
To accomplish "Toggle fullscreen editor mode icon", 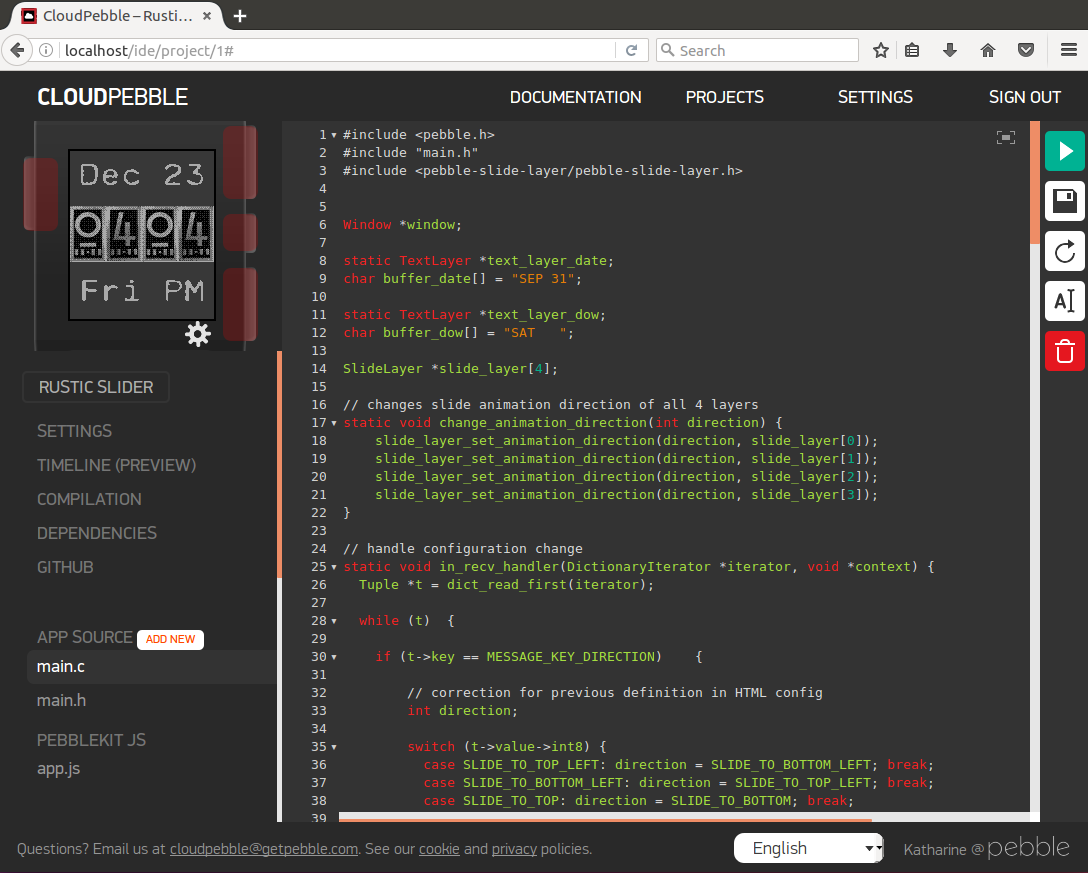I will (1005, 137).
